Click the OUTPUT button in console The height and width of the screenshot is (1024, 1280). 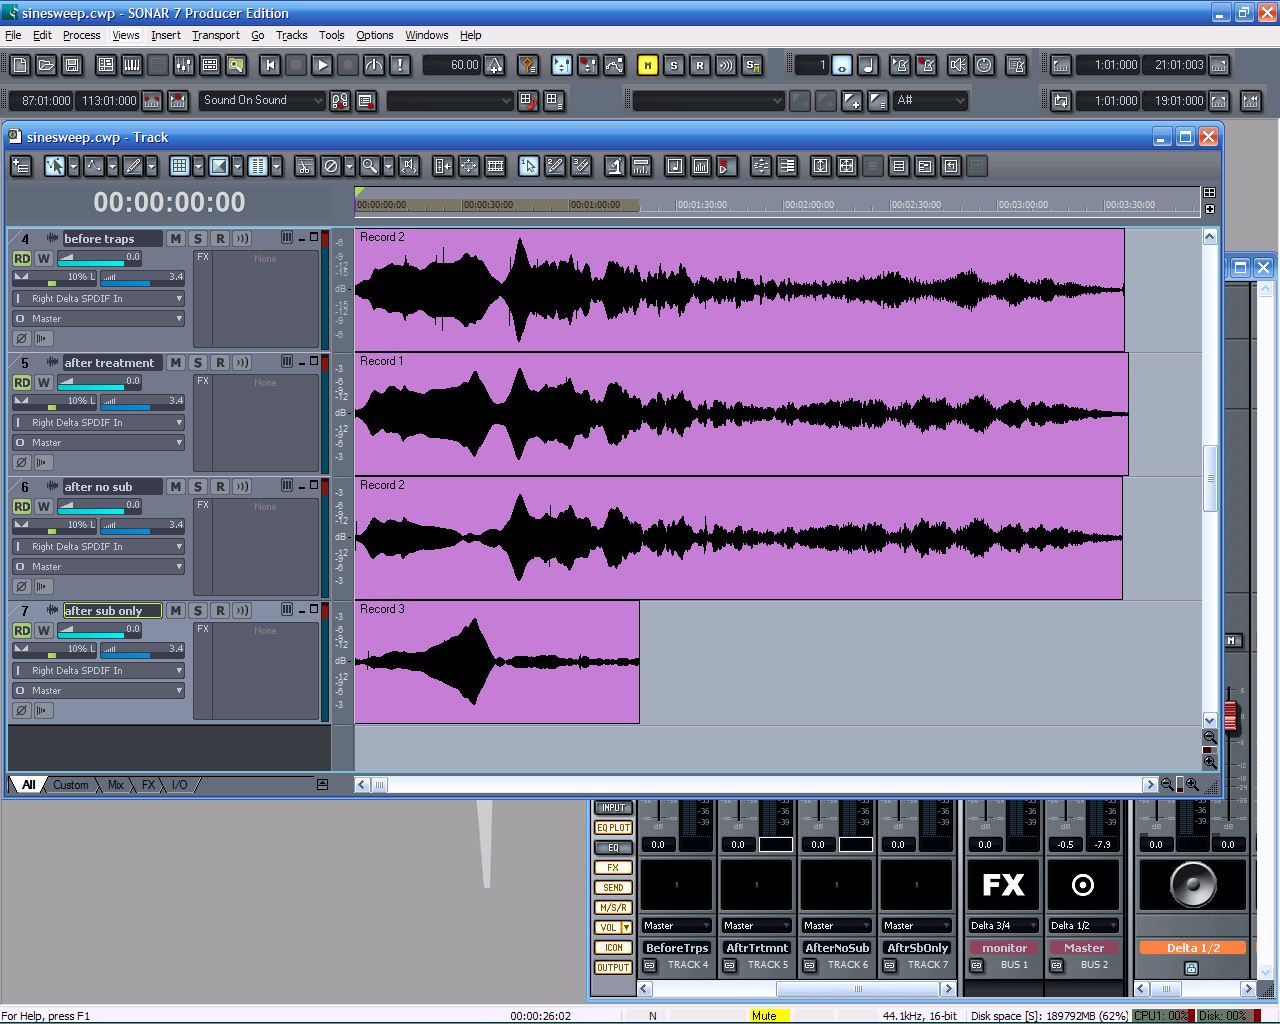613,968
